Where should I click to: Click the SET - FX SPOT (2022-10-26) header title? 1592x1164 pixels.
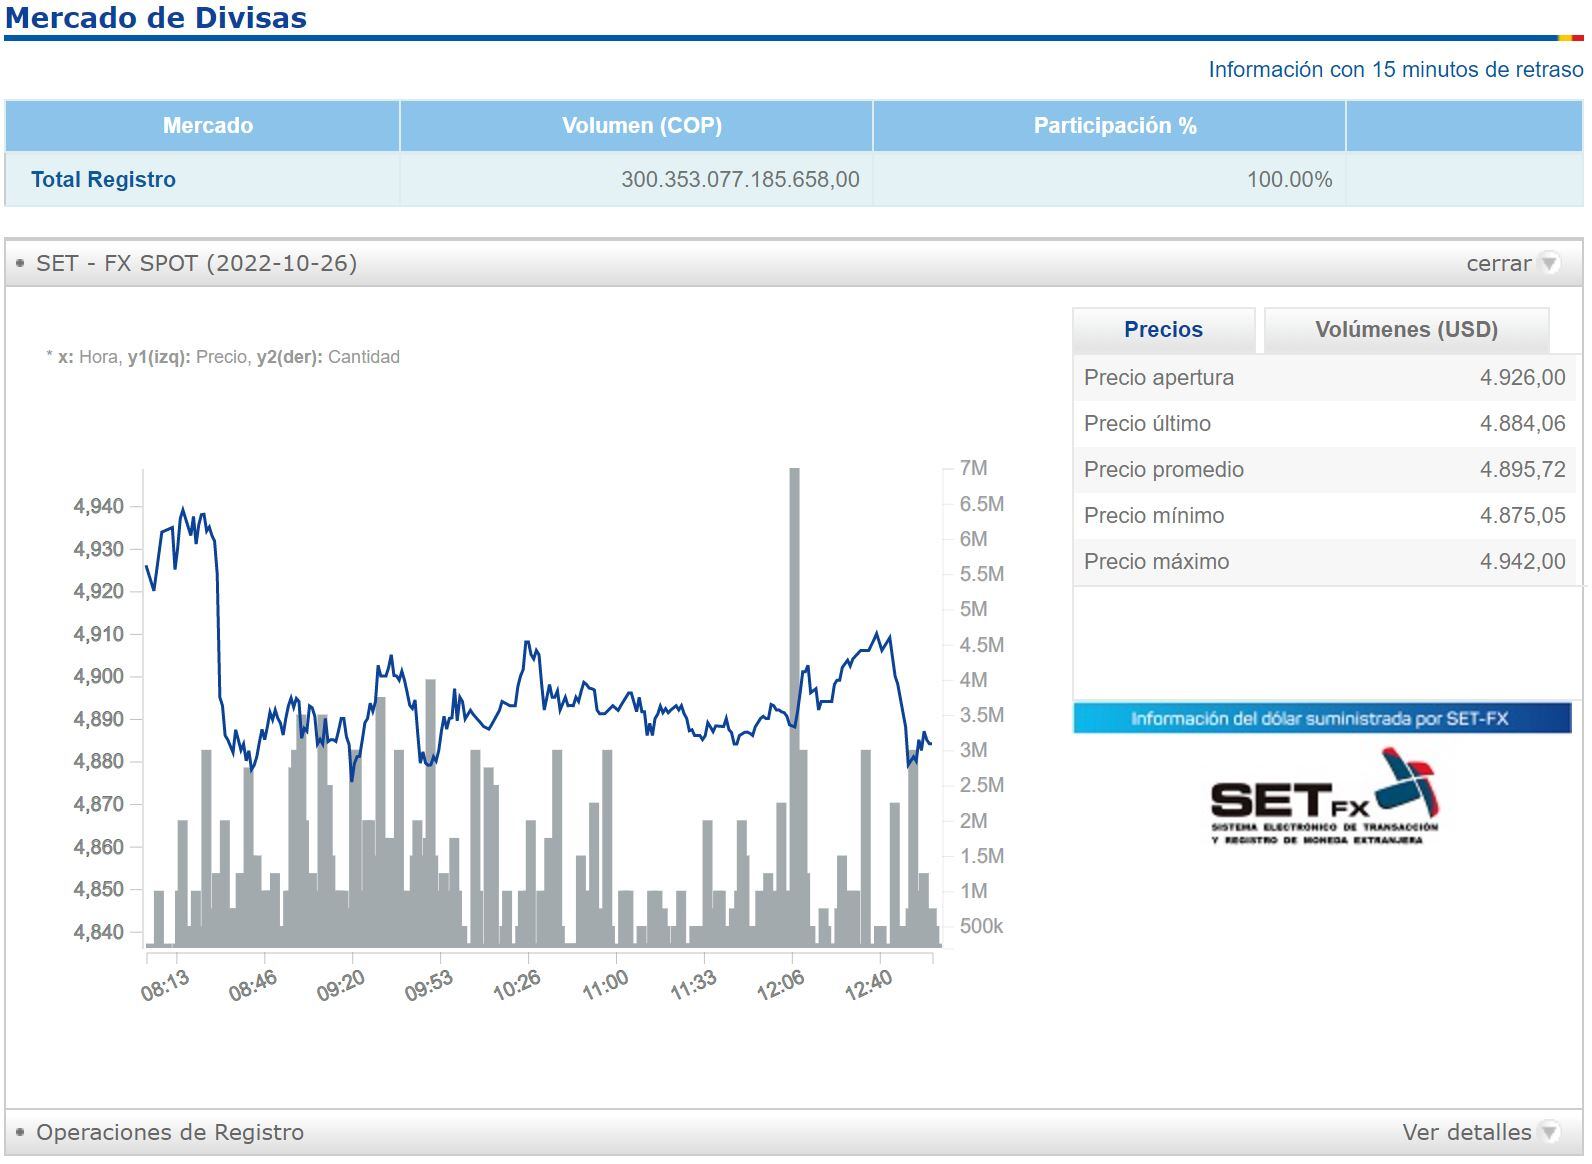coord(196,264)
